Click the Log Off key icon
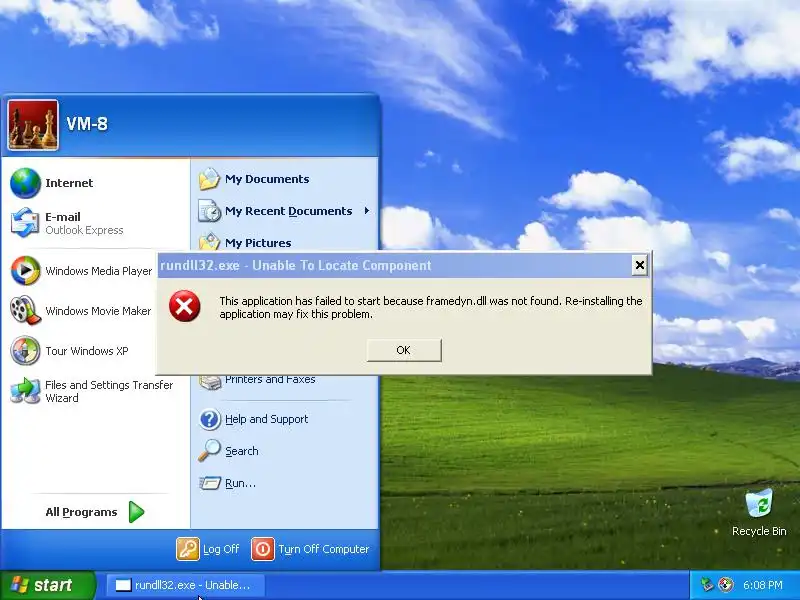This screenshot has width=800, height=600. [x=188, y=549]
